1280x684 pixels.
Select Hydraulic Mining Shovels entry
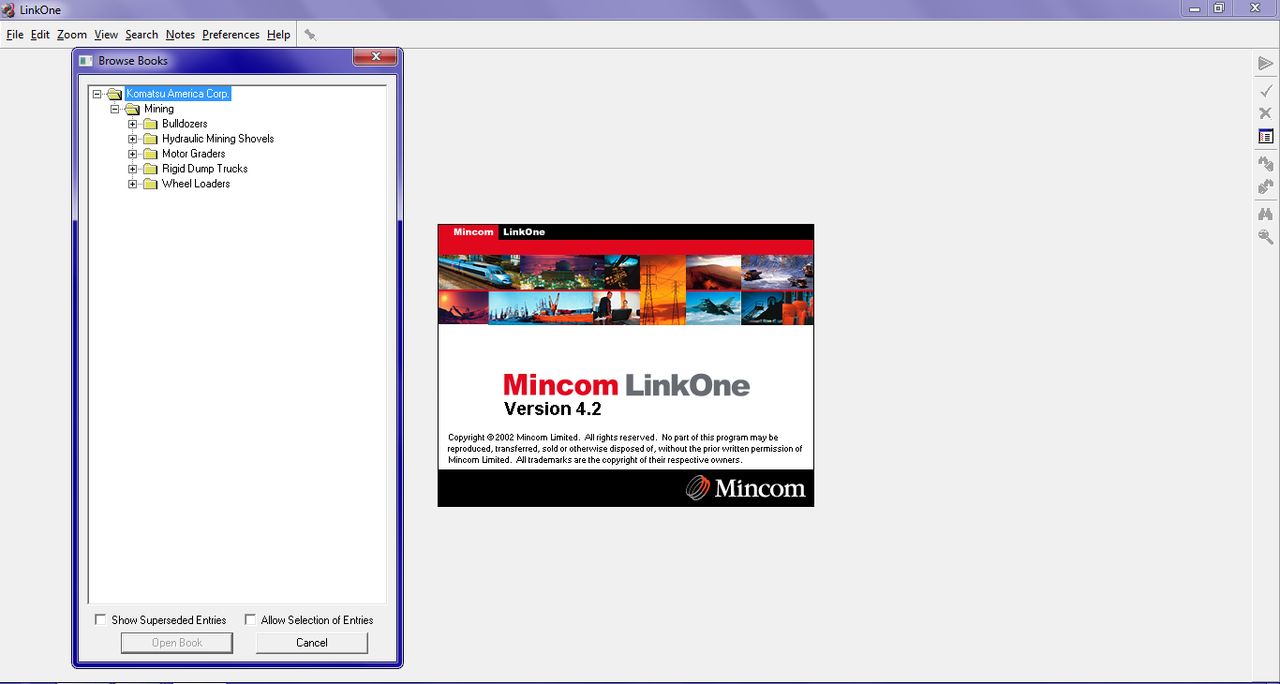pyautogui.click(x=218, y=139)
